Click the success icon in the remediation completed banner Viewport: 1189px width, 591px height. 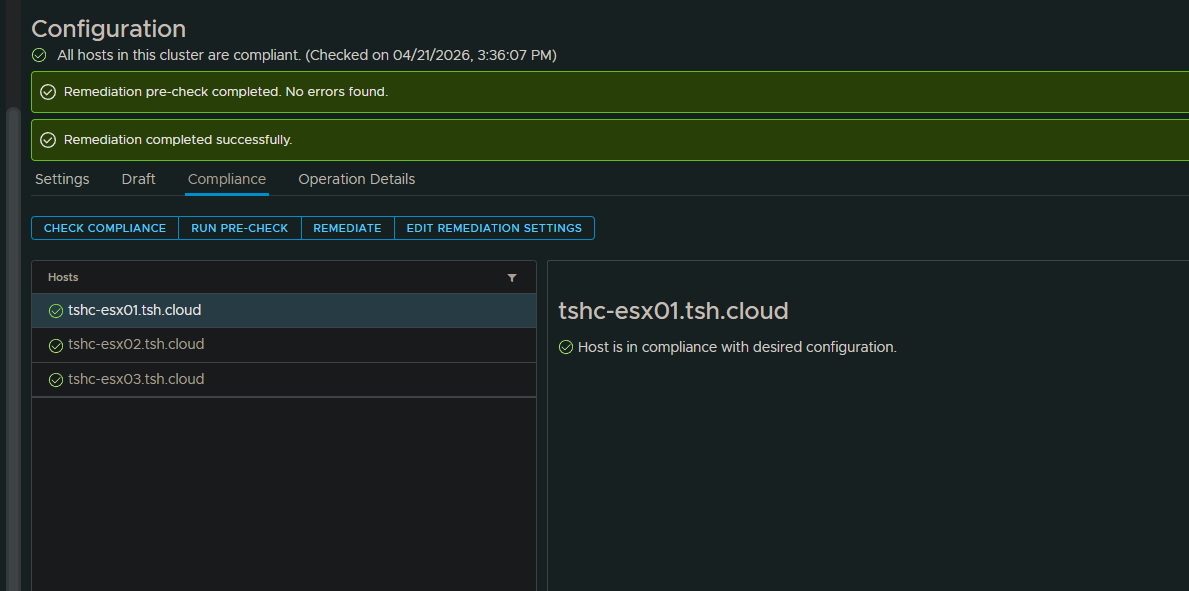48,140
